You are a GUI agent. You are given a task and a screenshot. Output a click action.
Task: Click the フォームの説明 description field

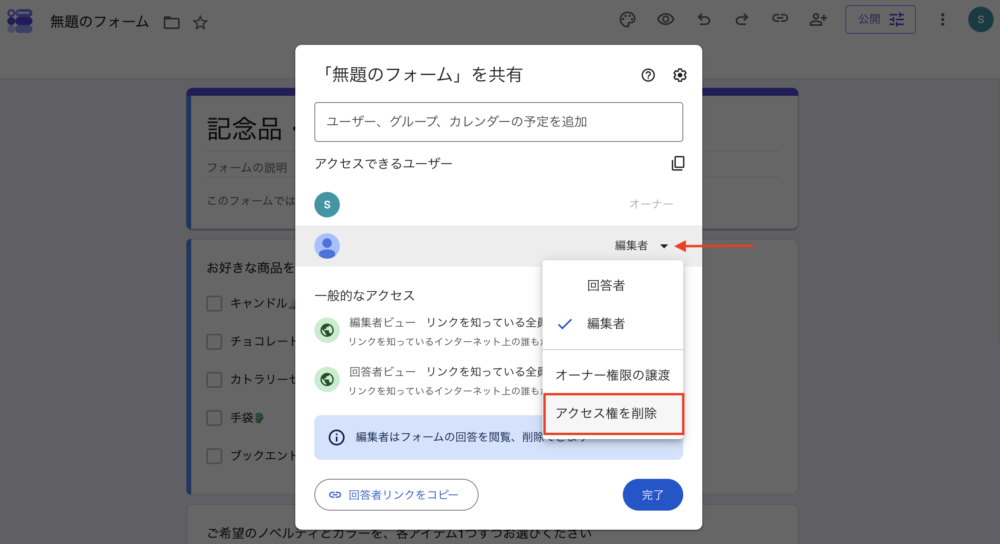pyautogui.click(x=247, y=168)
